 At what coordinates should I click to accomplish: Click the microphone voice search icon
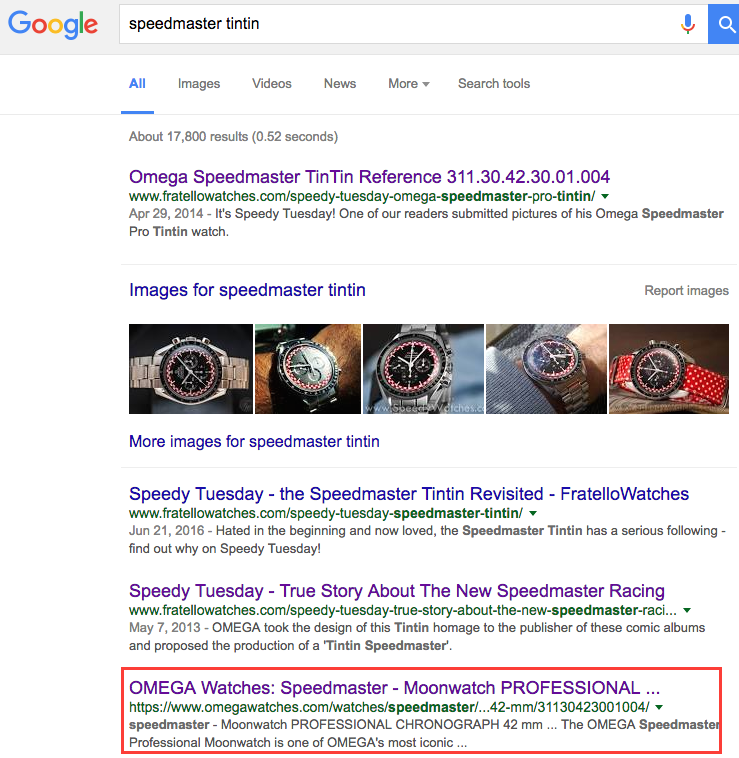point(688,24)
